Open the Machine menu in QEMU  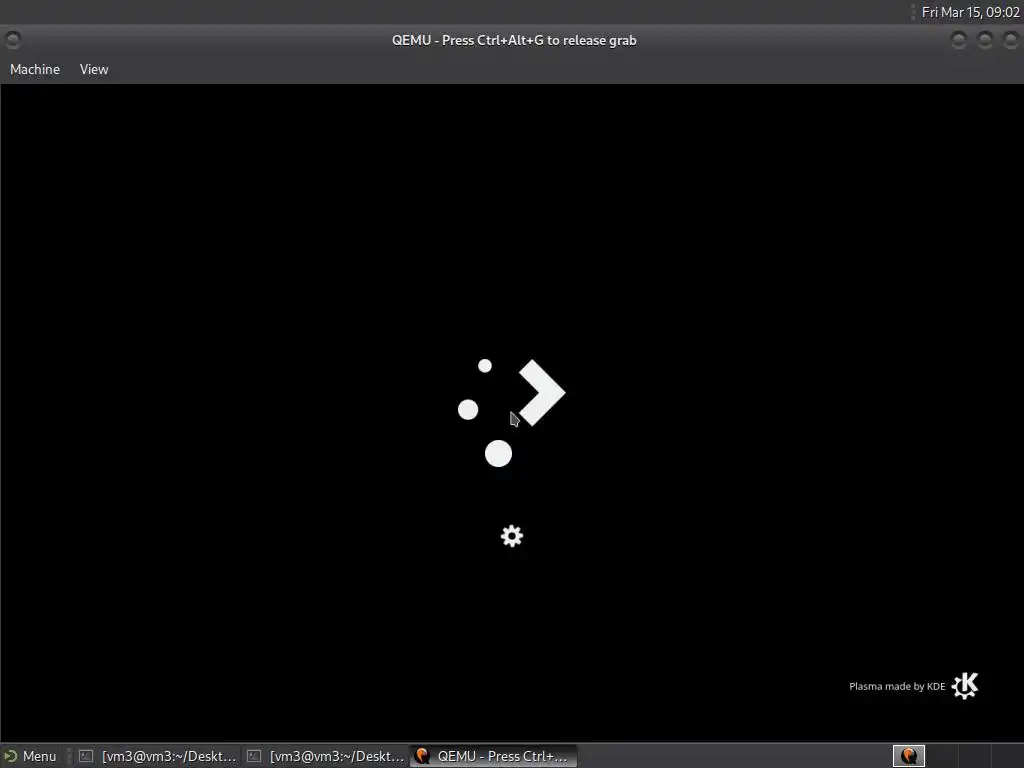(x=35, y=69)
